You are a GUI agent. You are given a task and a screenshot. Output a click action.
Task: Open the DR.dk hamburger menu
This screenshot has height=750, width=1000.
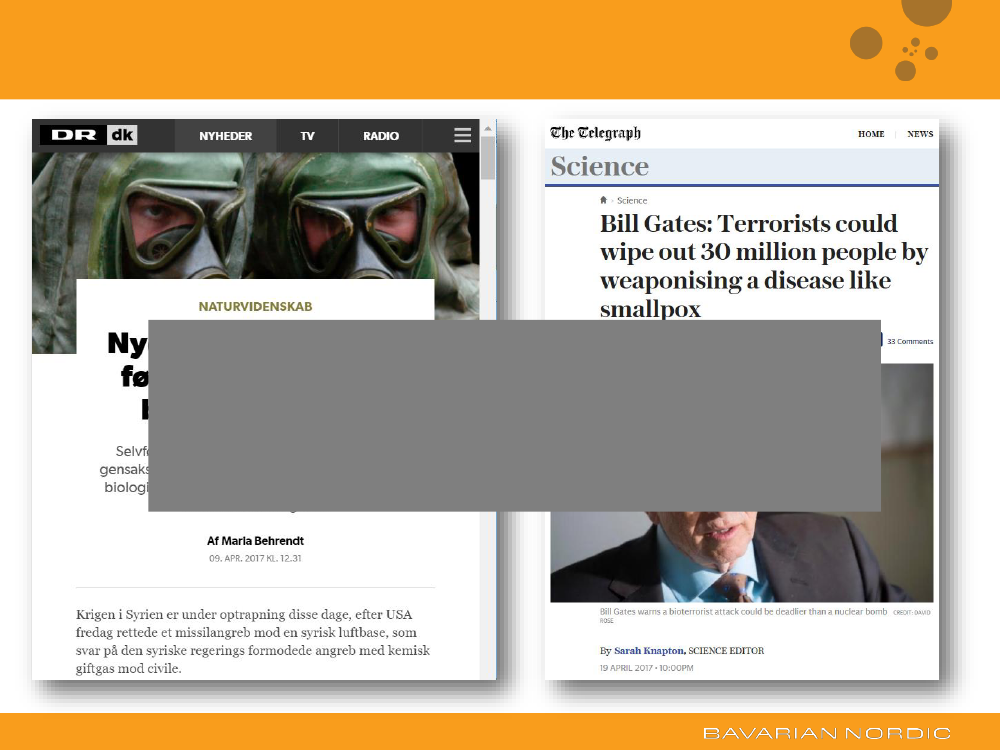point(462,136)
